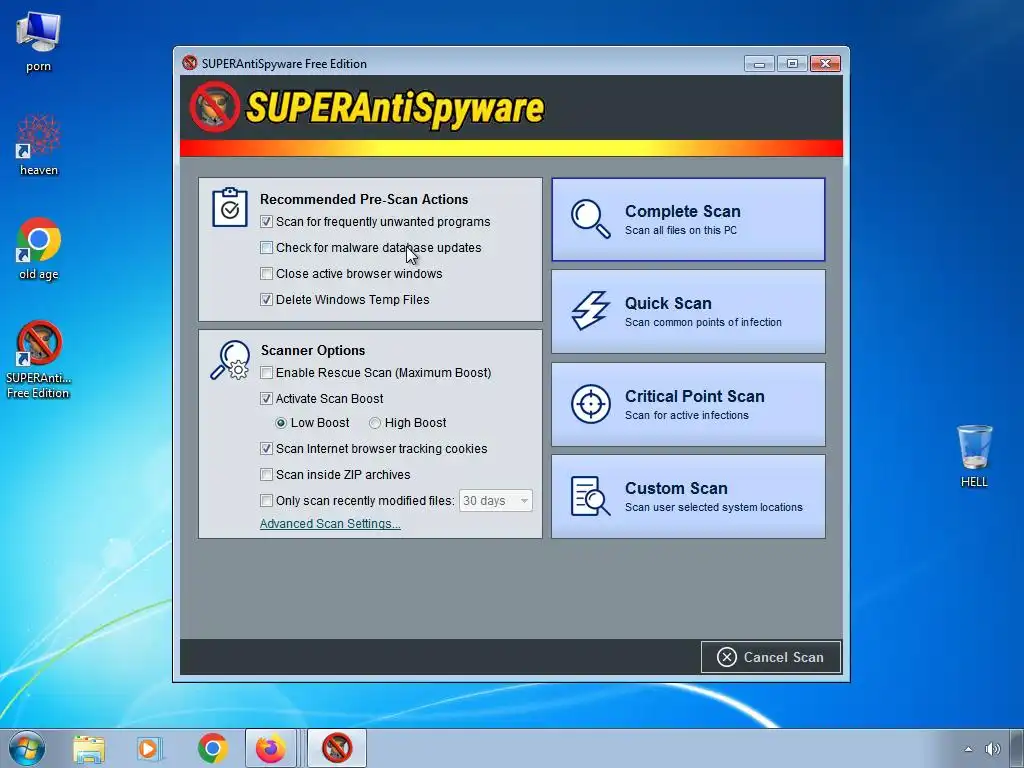This screenshot has height=768, width=1024.
Task: Start the Critical Point Scan
Action: pos(688,404)
